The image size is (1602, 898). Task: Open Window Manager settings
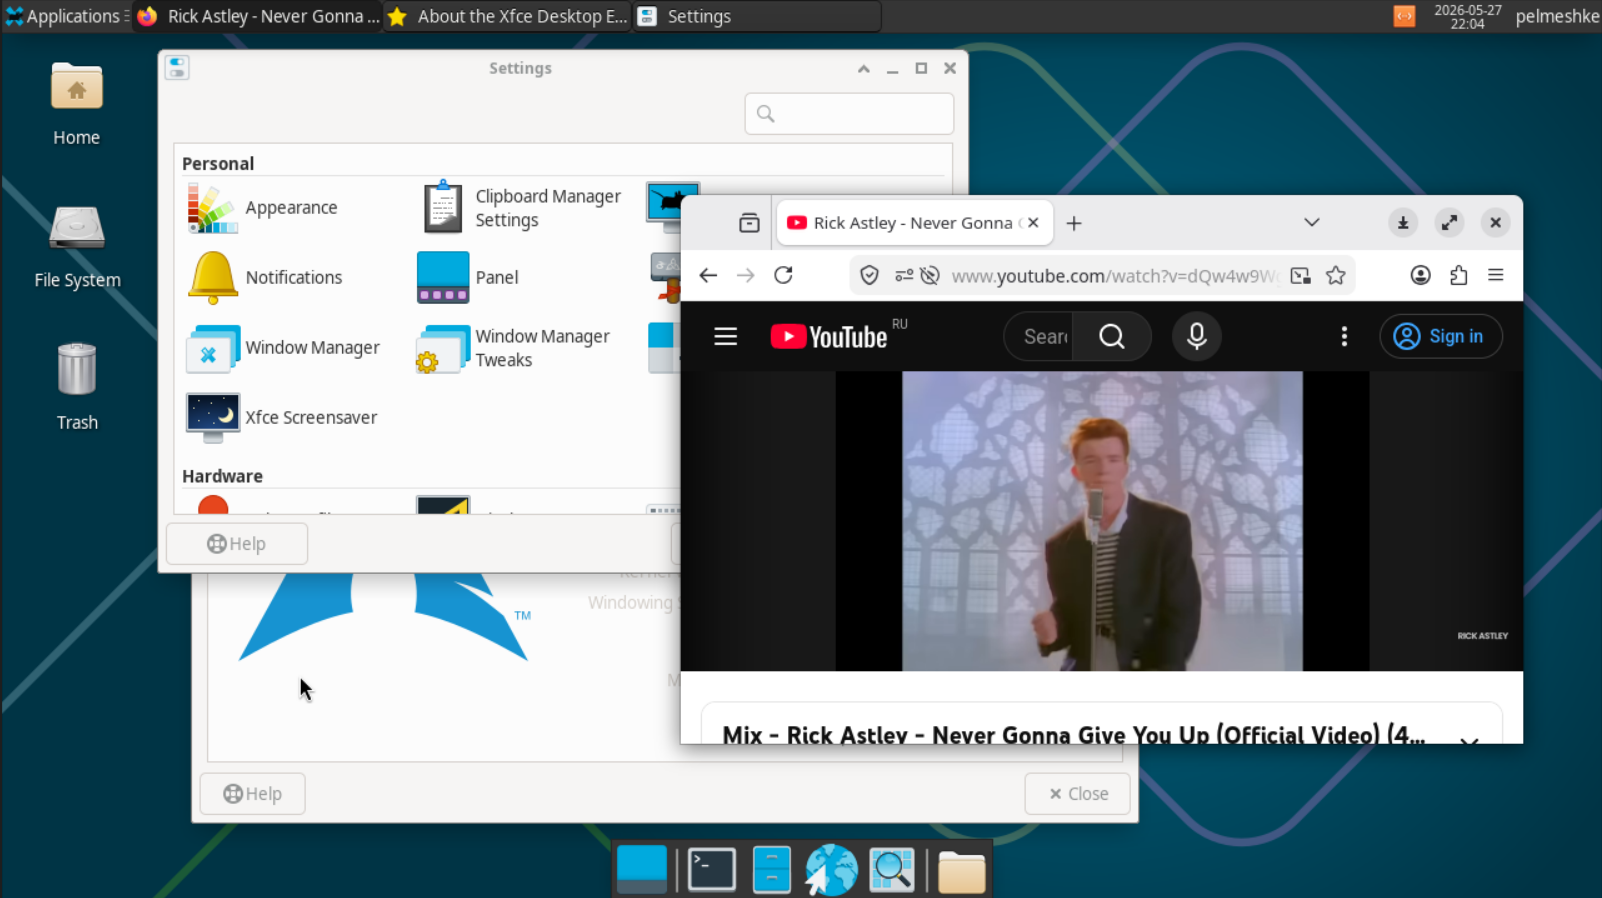pyautogui.click(x=283, y=348)
